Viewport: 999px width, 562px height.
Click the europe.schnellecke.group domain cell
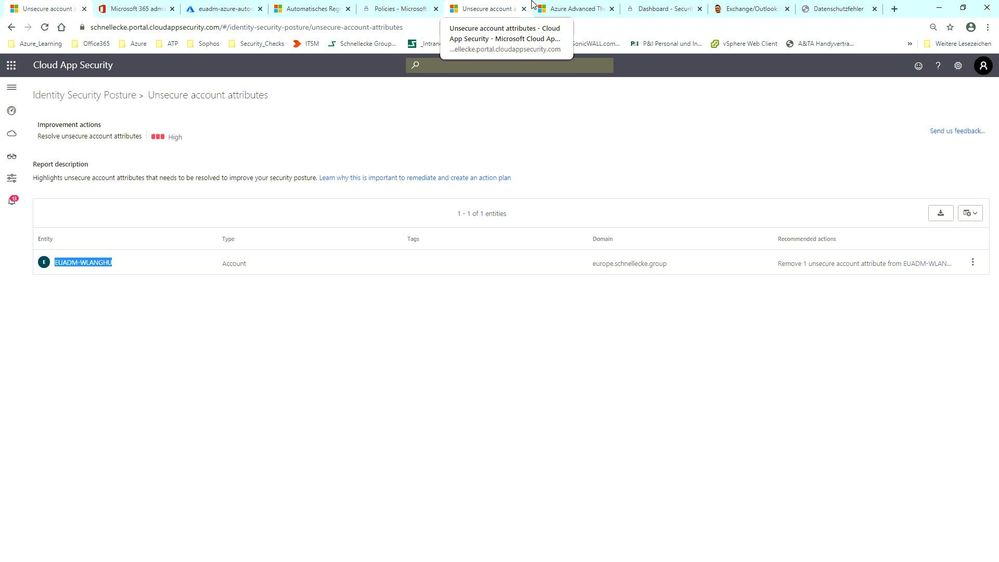[629, 263]
